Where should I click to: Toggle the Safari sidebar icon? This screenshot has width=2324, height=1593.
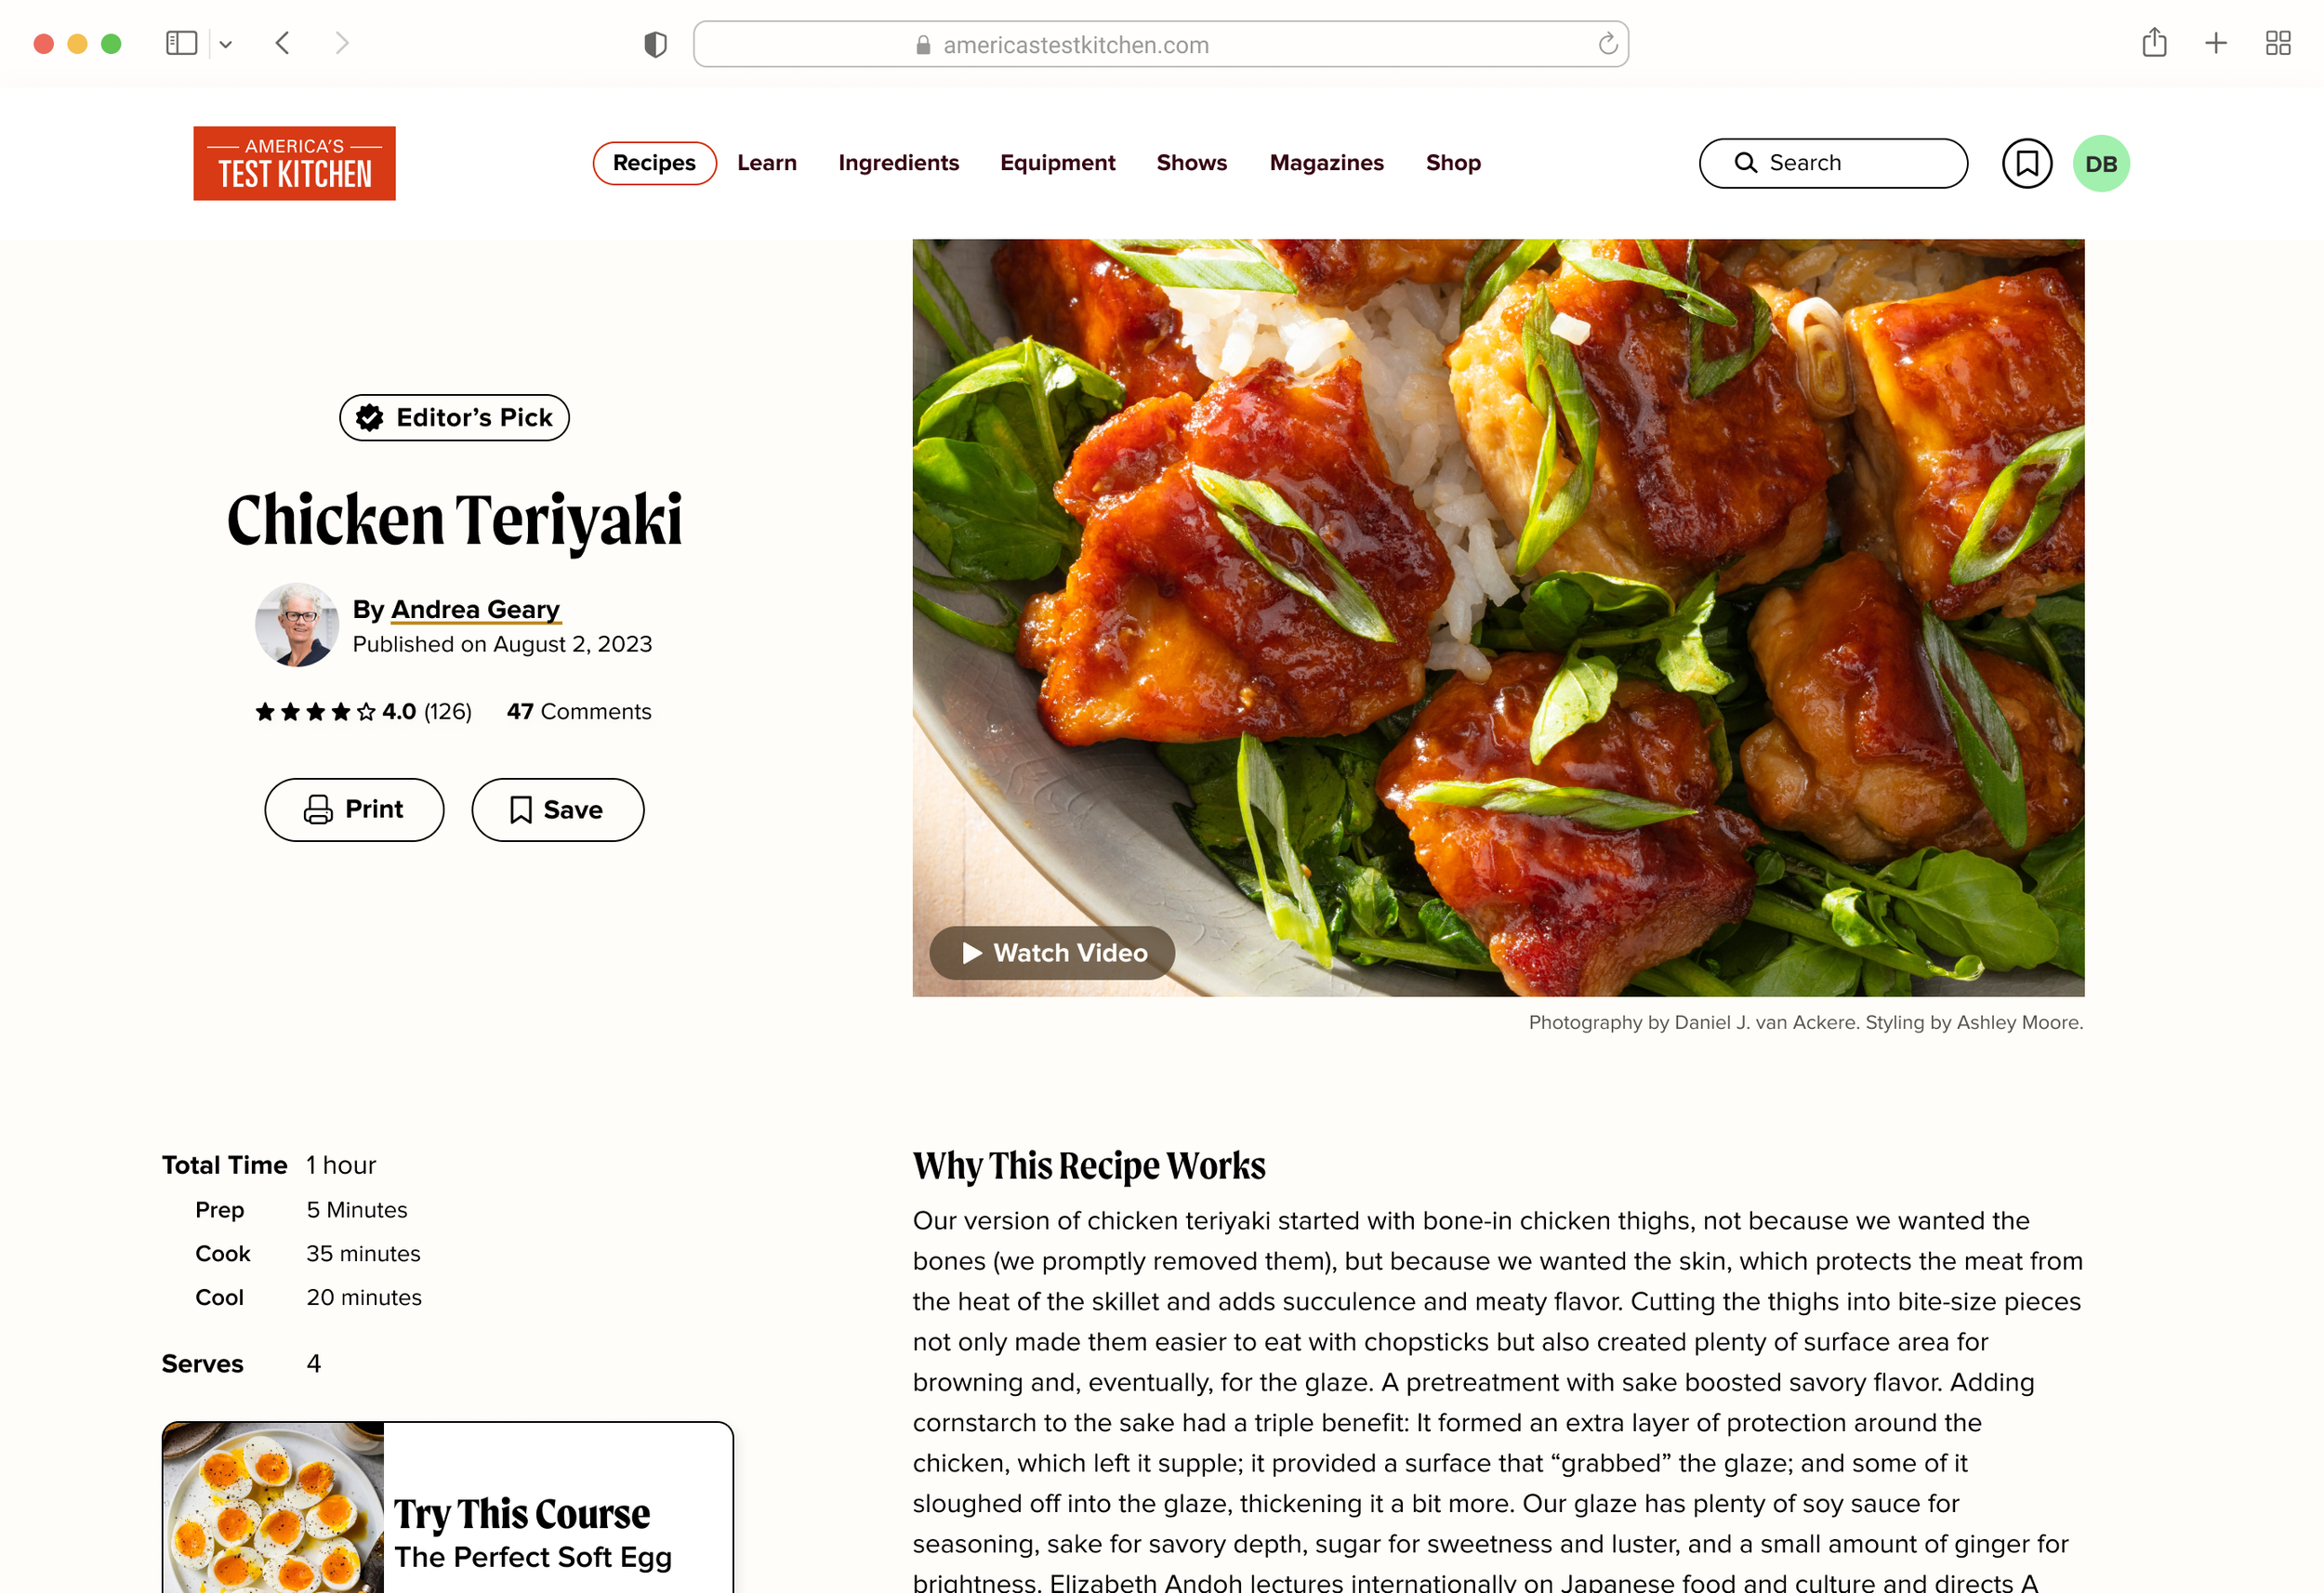point(181,43)
